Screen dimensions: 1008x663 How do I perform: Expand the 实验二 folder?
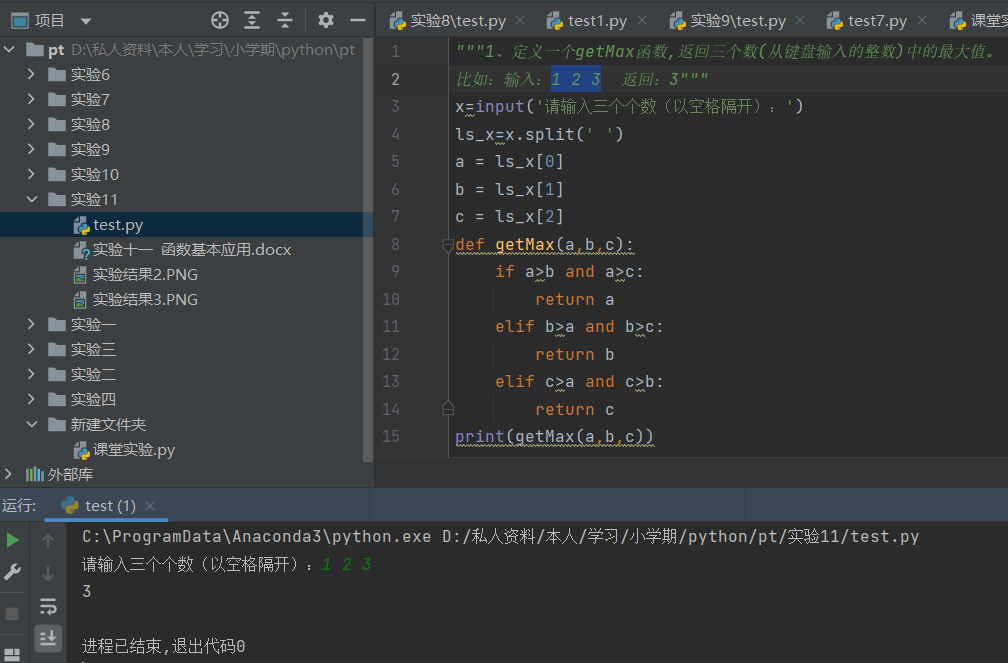pyautogui.click(x=31, y=374)
